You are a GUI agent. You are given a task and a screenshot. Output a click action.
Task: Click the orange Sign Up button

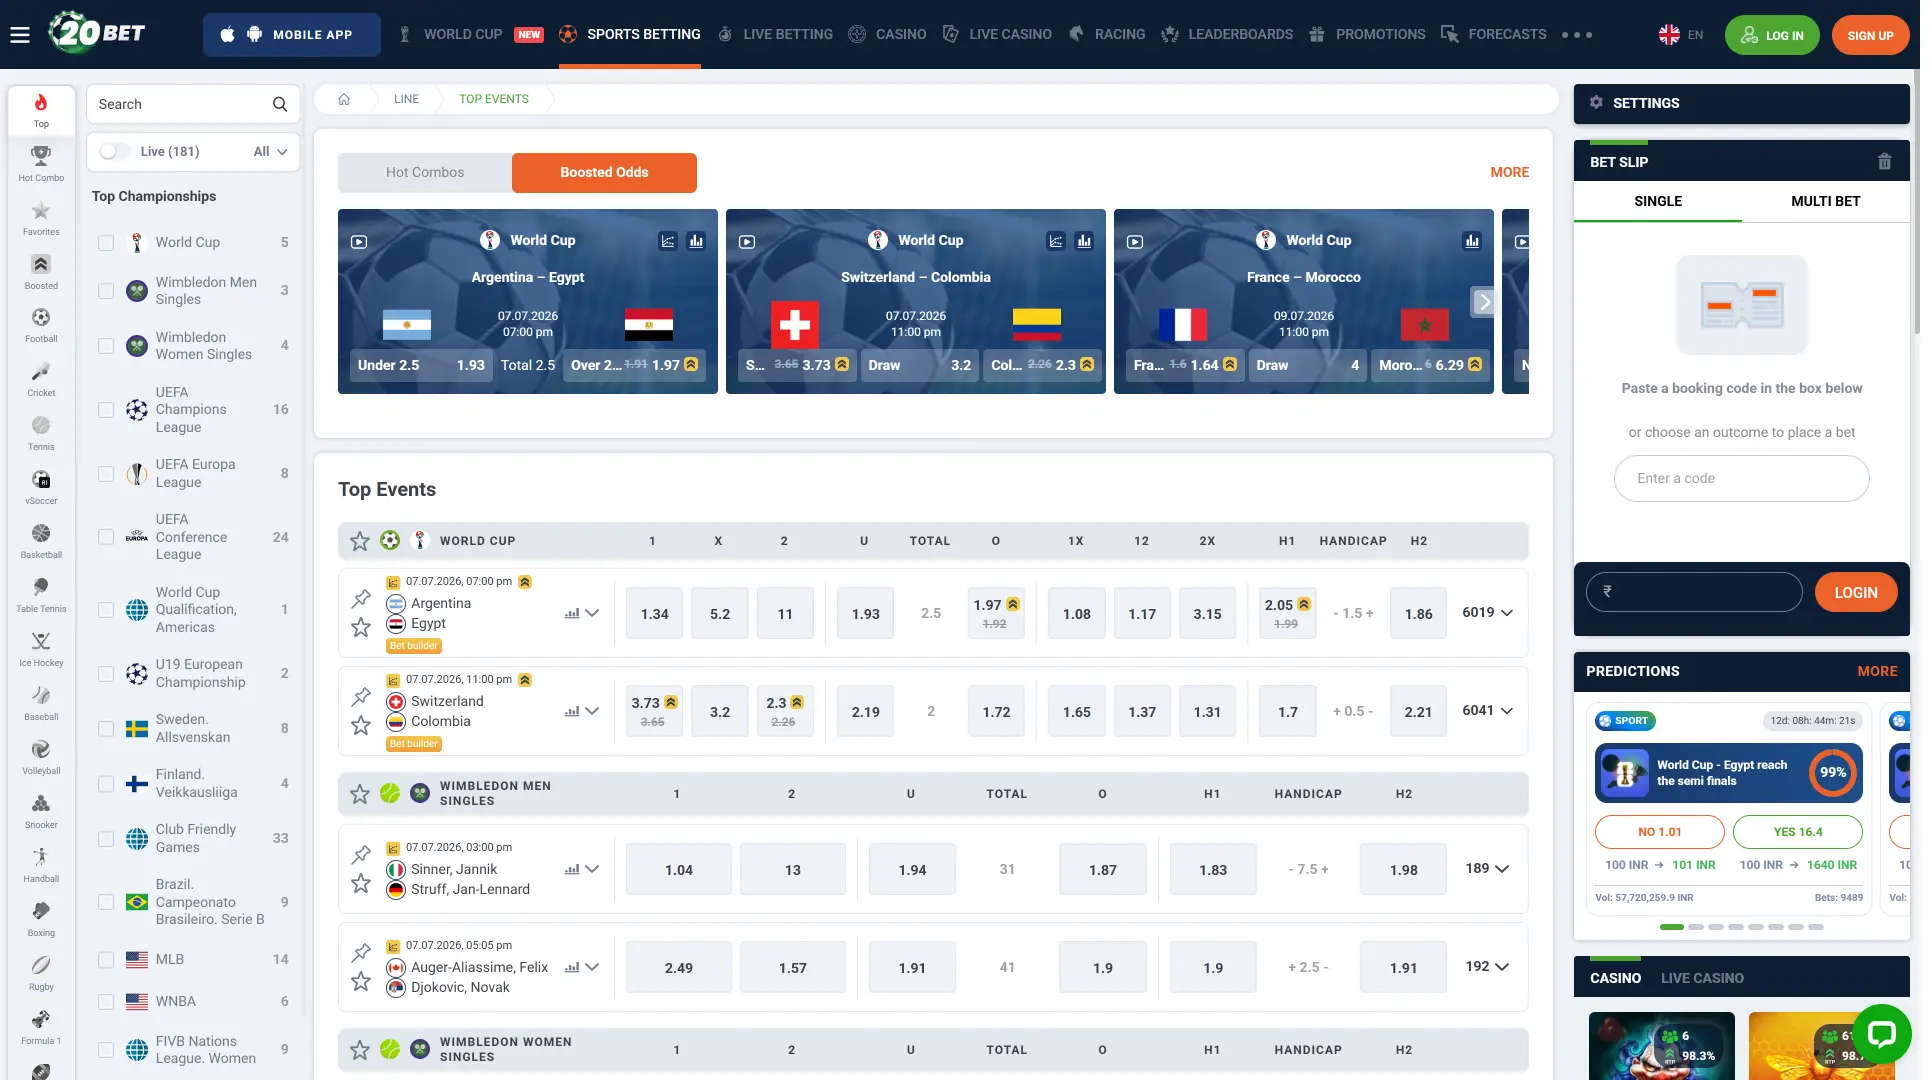[1870, 36]
